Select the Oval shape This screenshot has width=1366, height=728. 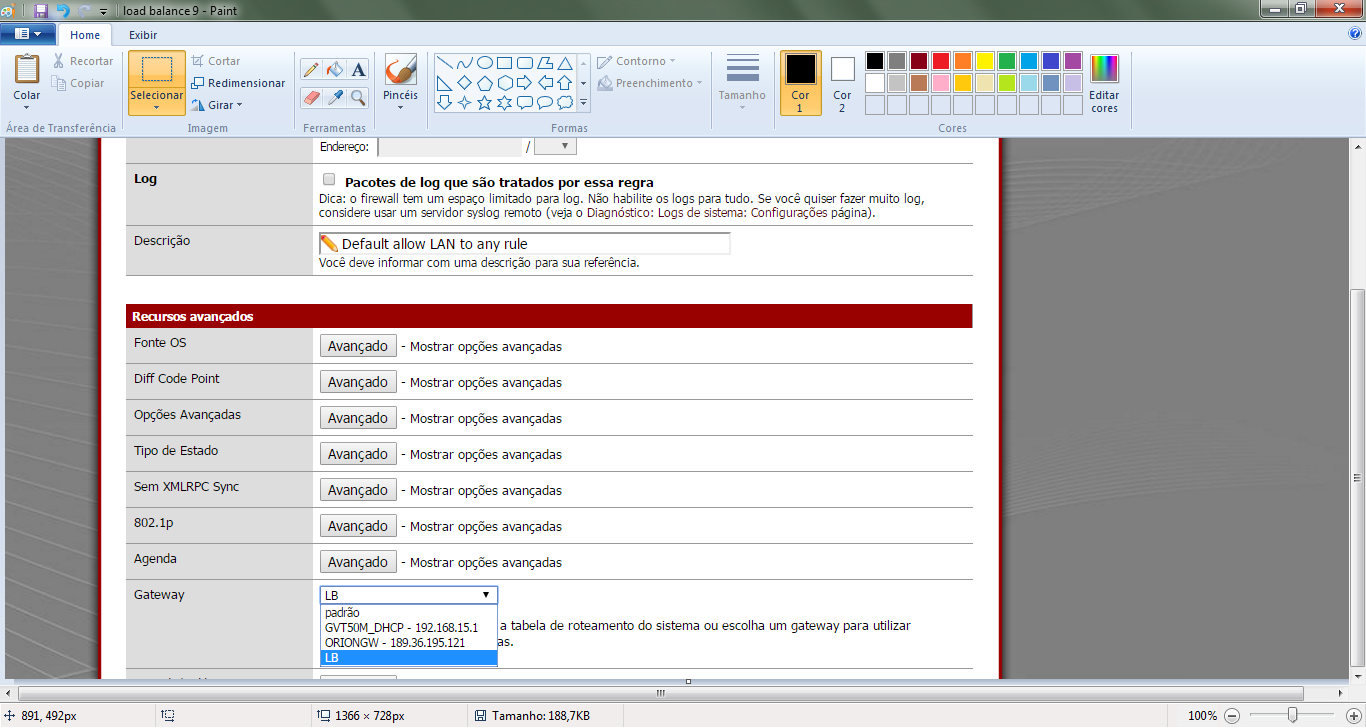(484, 63)
